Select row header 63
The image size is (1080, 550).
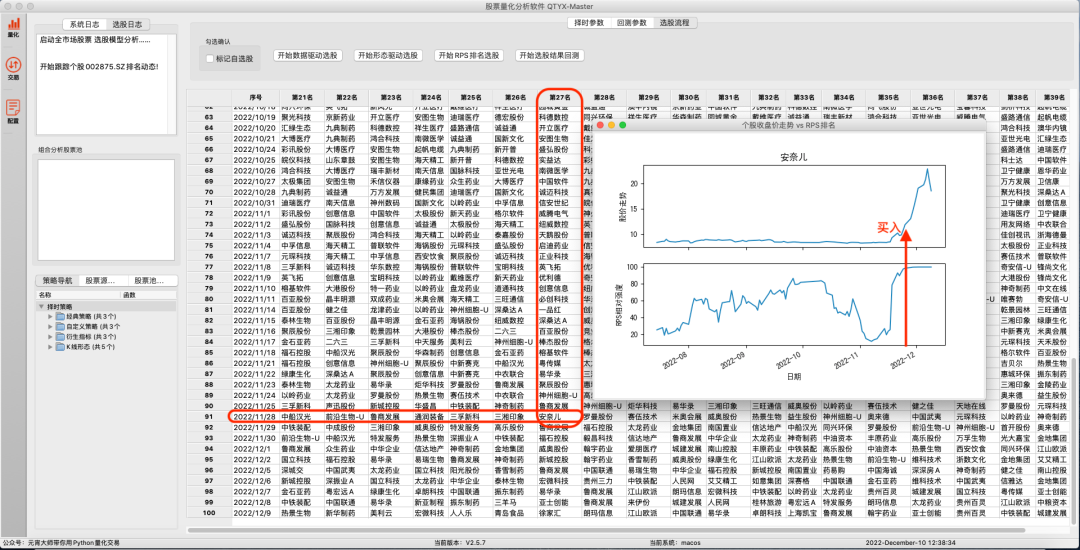(x=209, y=118)
